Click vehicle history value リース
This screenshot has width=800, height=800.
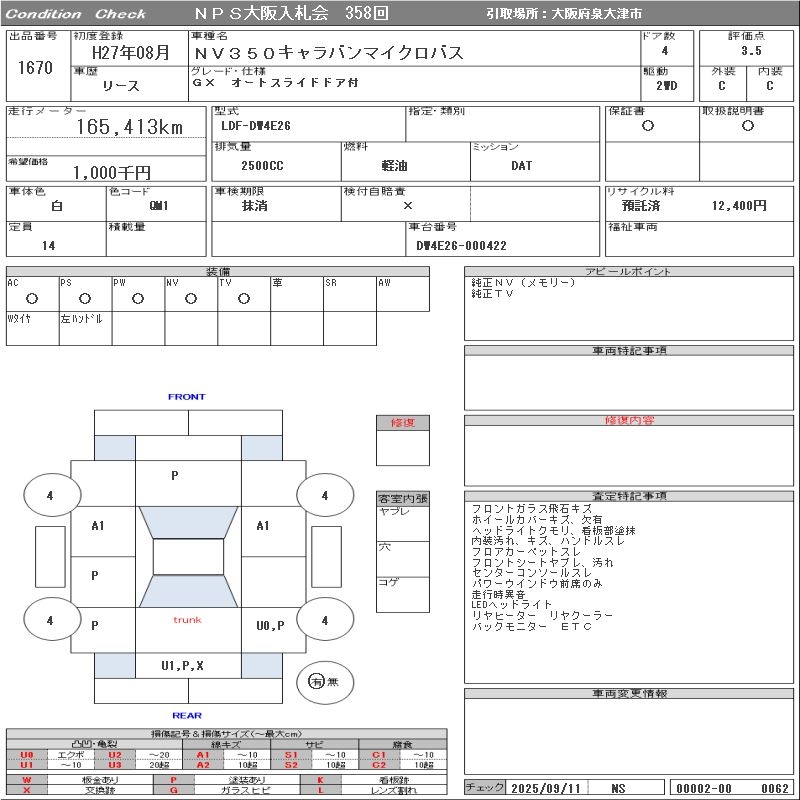tap(121, 86)
